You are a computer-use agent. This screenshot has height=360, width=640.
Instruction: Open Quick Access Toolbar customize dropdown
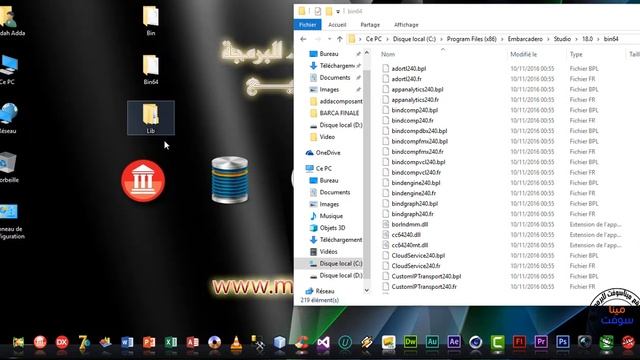coord(338,11)
